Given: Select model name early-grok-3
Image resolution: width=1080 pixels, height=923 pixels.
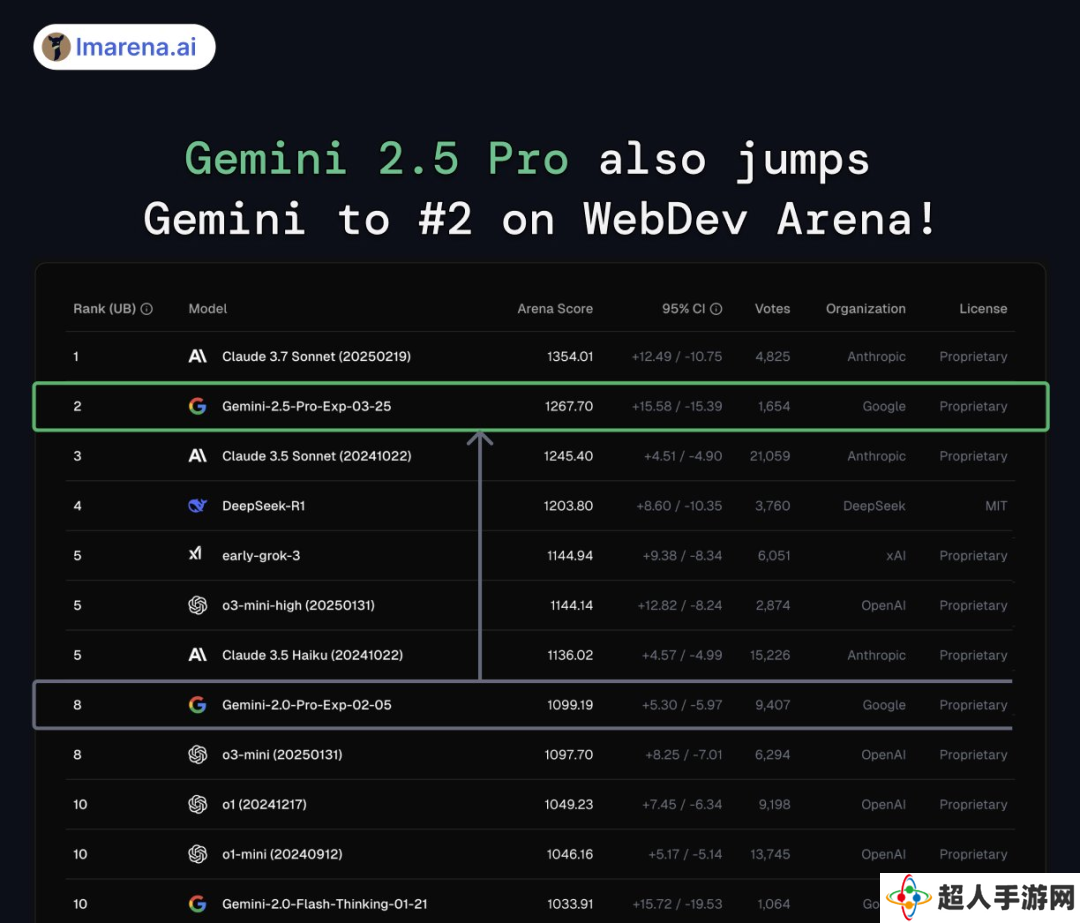Looking at the screenshot, I should point(261,556).
